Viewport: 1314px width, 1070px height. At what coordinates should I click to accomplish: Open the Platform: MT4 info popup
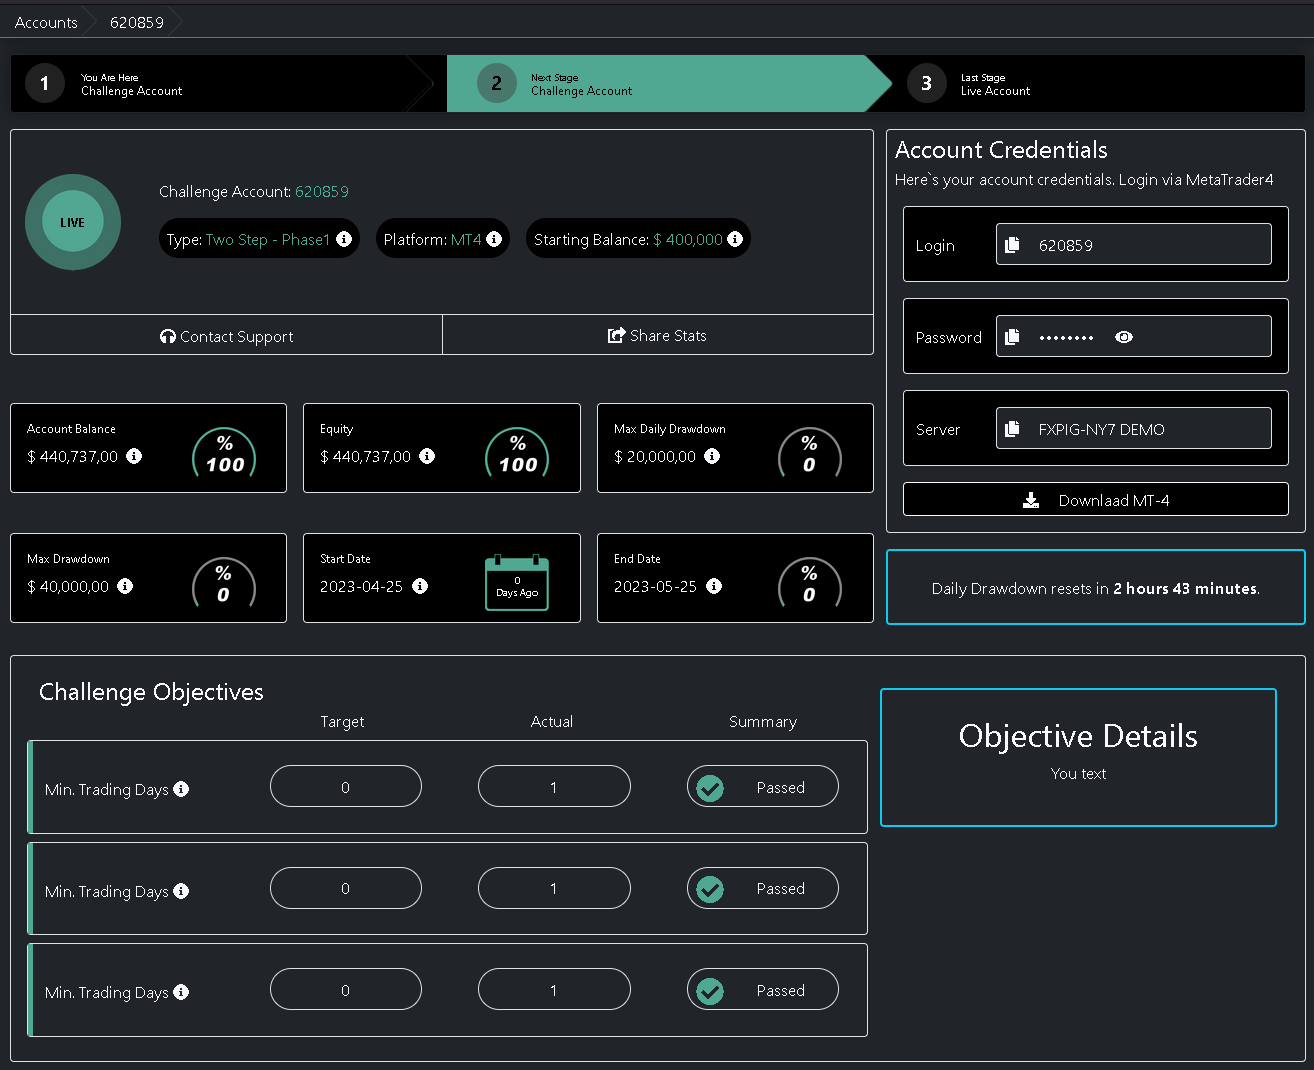(492, 239)
